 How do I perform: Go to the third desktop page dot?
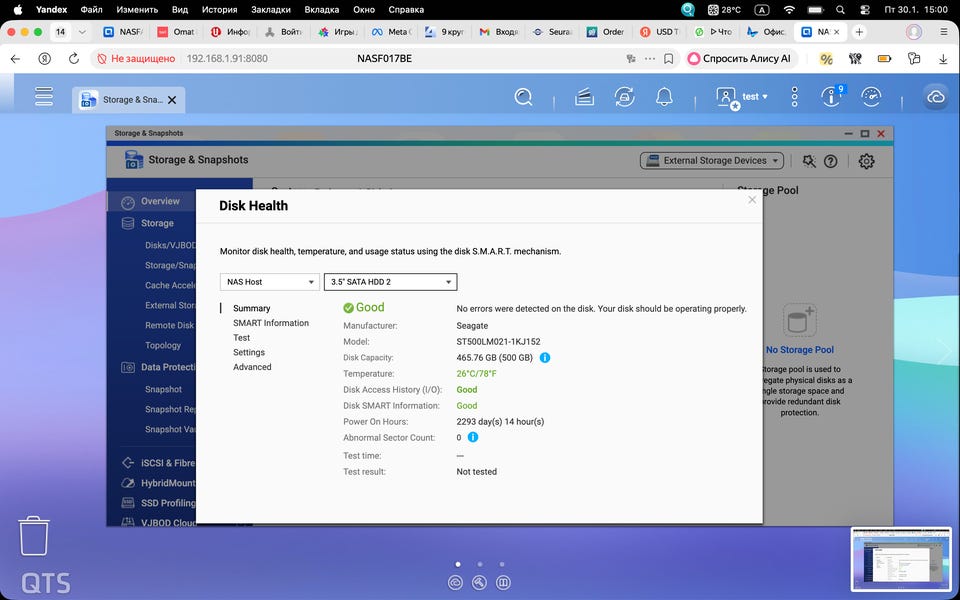tap(502, 564)
